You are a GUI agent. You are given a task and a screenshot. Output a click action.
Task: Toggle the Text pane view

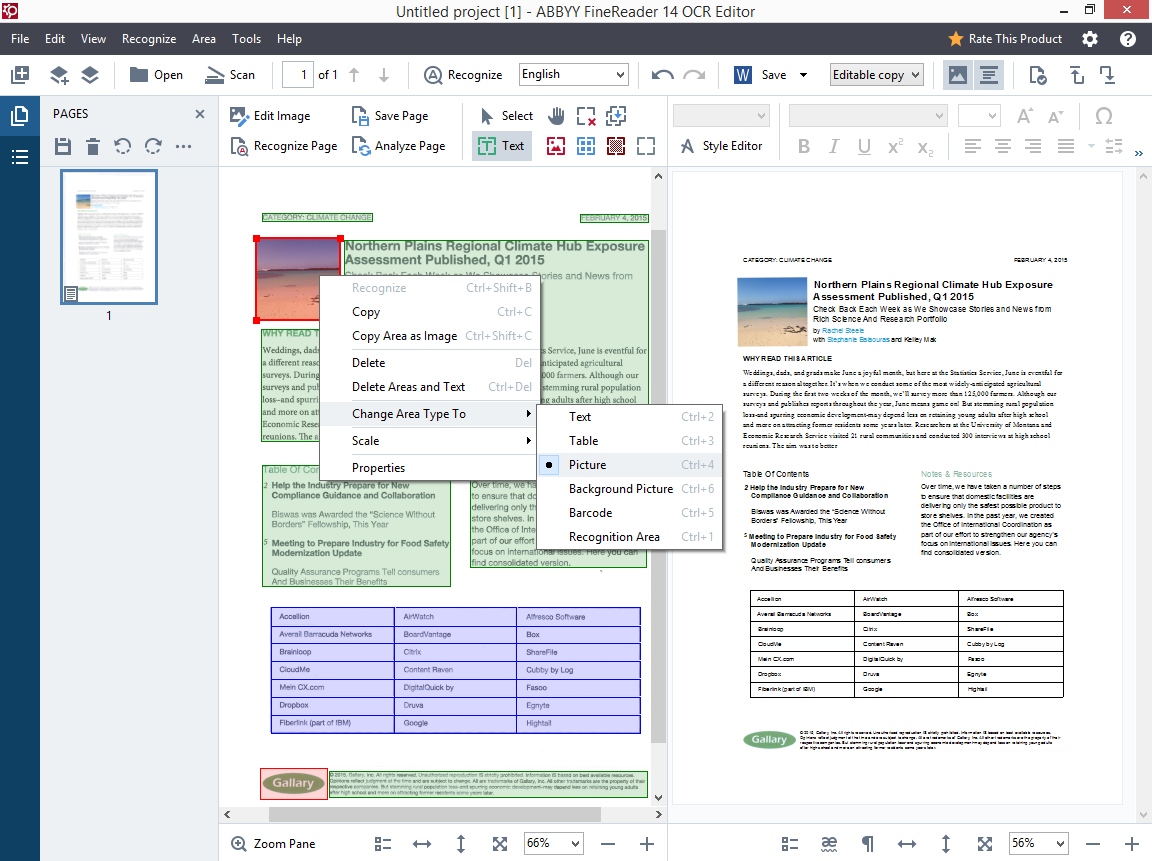[x=989, y=75]
